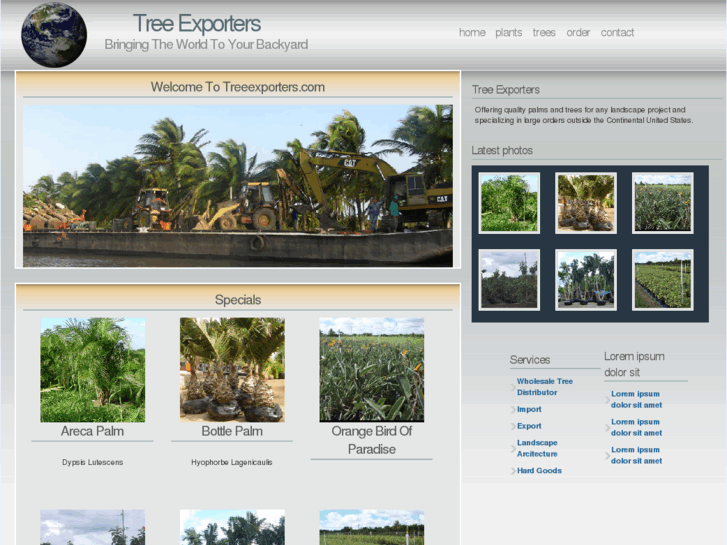Go to the plants page
This screenshot has height=545, width=727.
coord(508,33)
